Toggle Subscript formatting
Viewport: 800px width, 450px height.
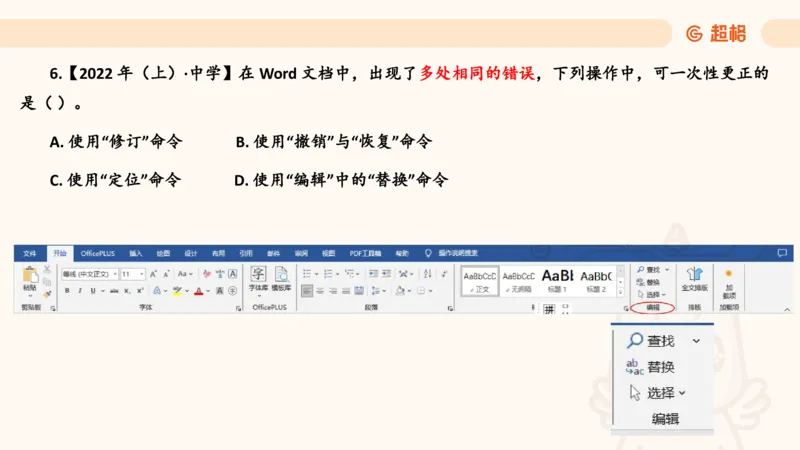127,291
